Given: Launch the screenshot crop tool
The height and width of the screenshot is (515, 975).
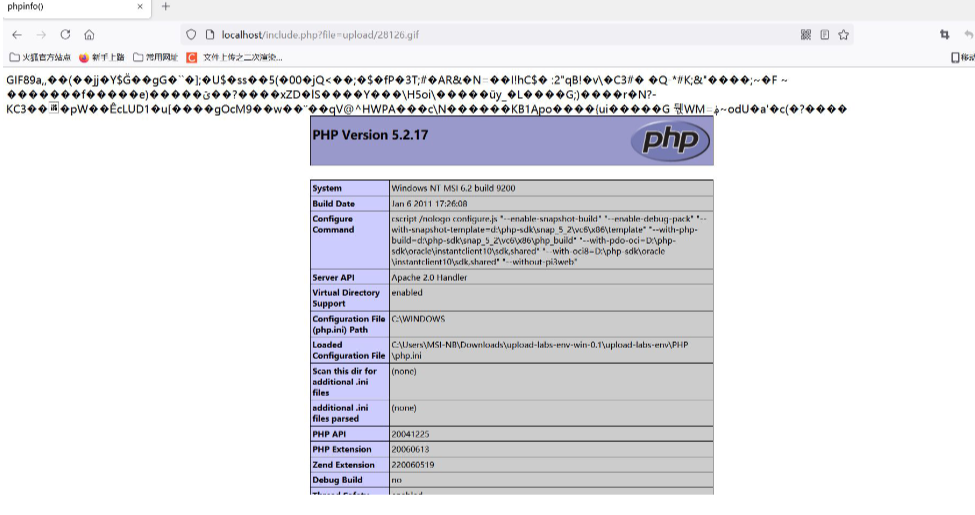Looking at the screenshot, I should click(944, 34).
